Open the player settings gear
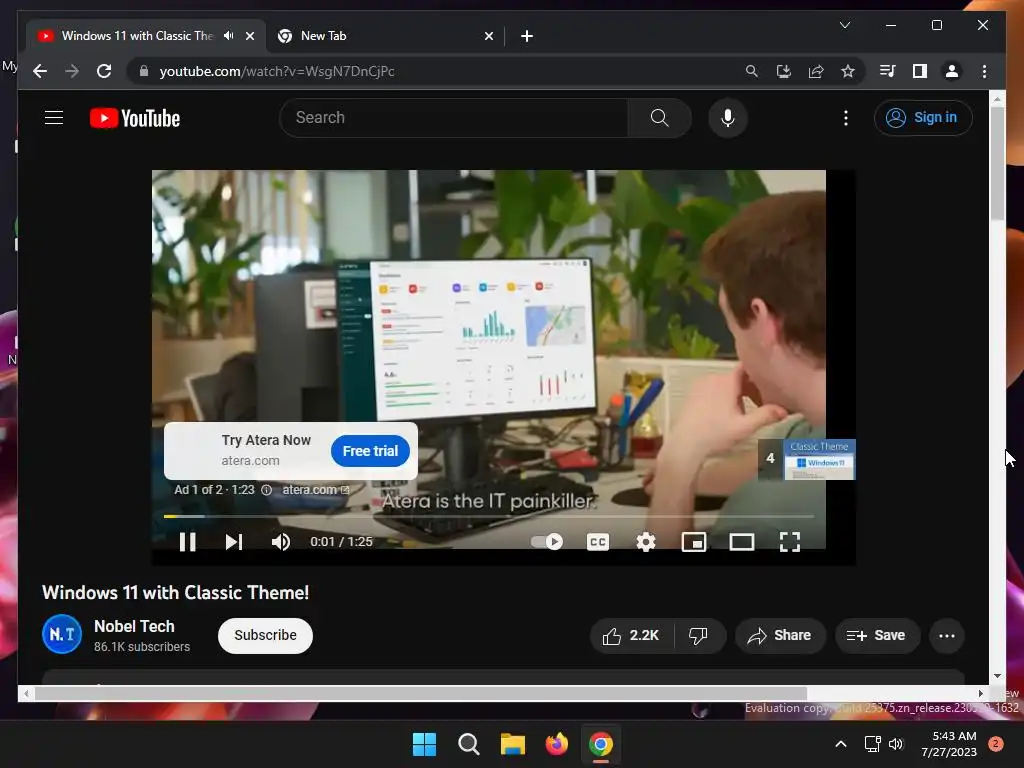The image size is (1024, 768). click(x=646, y=541)
